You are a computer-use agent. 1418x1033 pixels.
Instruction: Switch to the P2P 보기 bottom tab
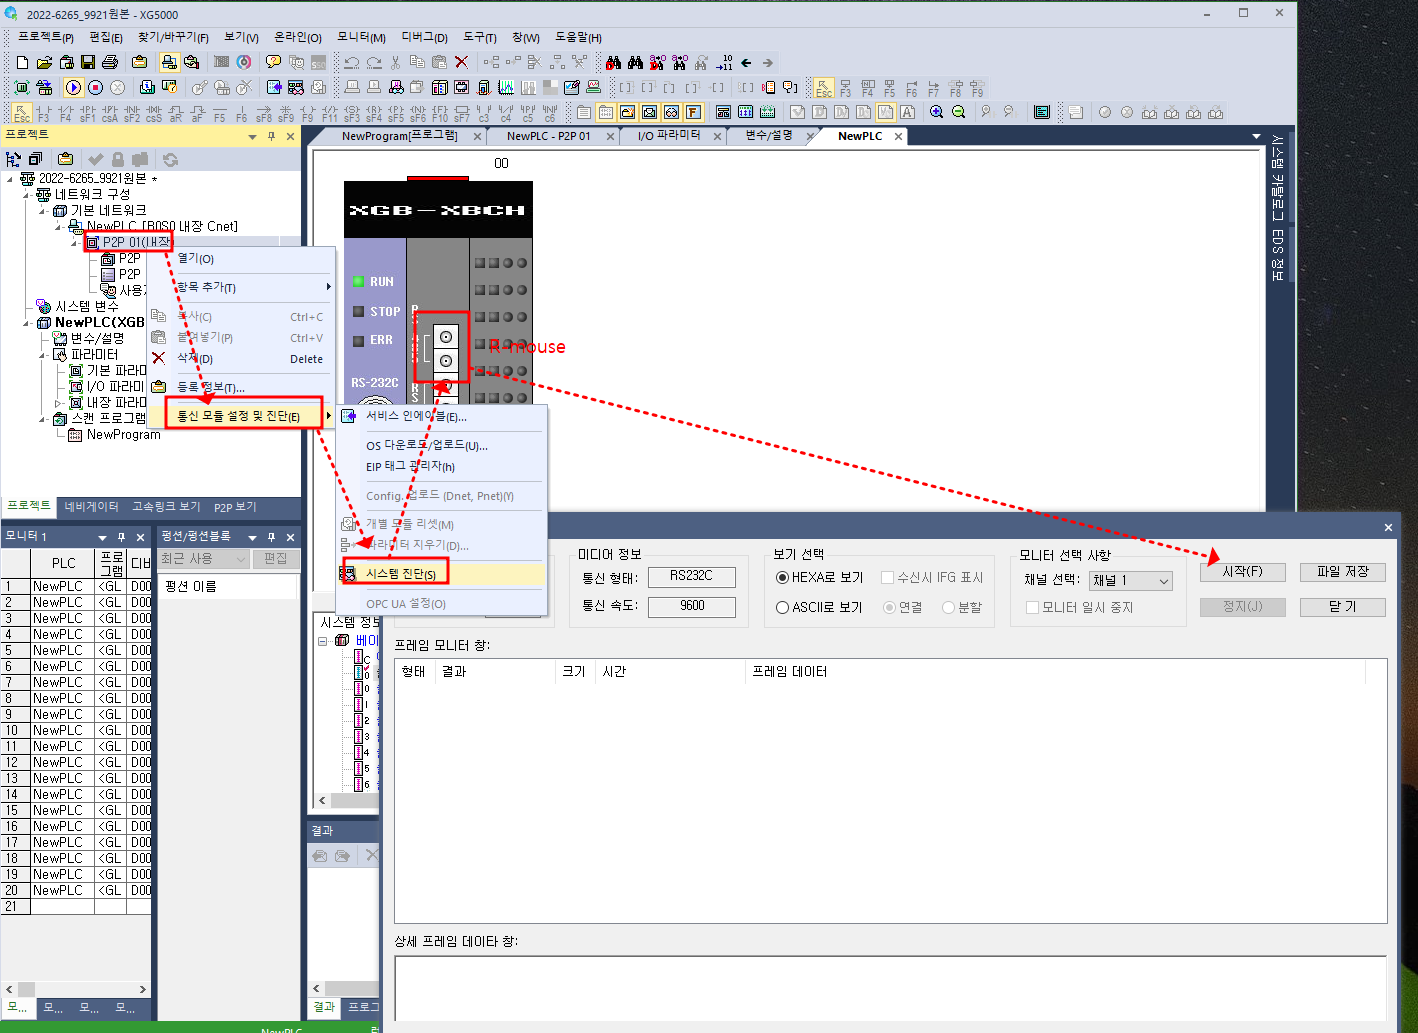[235, 507]
